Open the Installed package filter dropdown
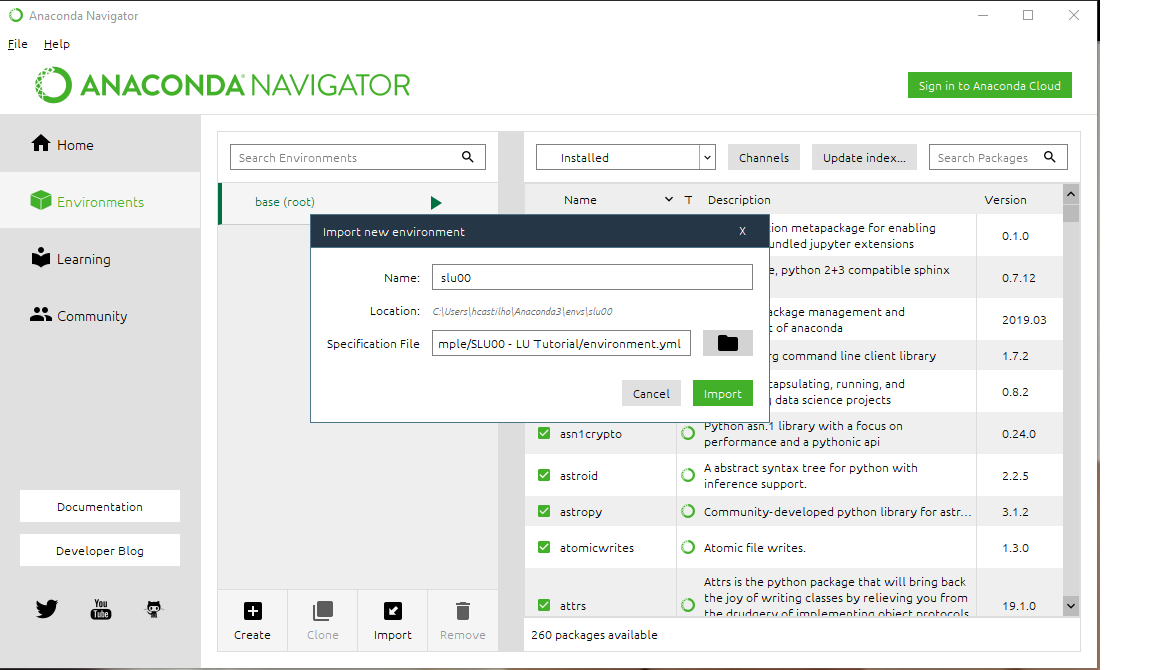This screenshot has height=670, width=1152. [626, 157]
